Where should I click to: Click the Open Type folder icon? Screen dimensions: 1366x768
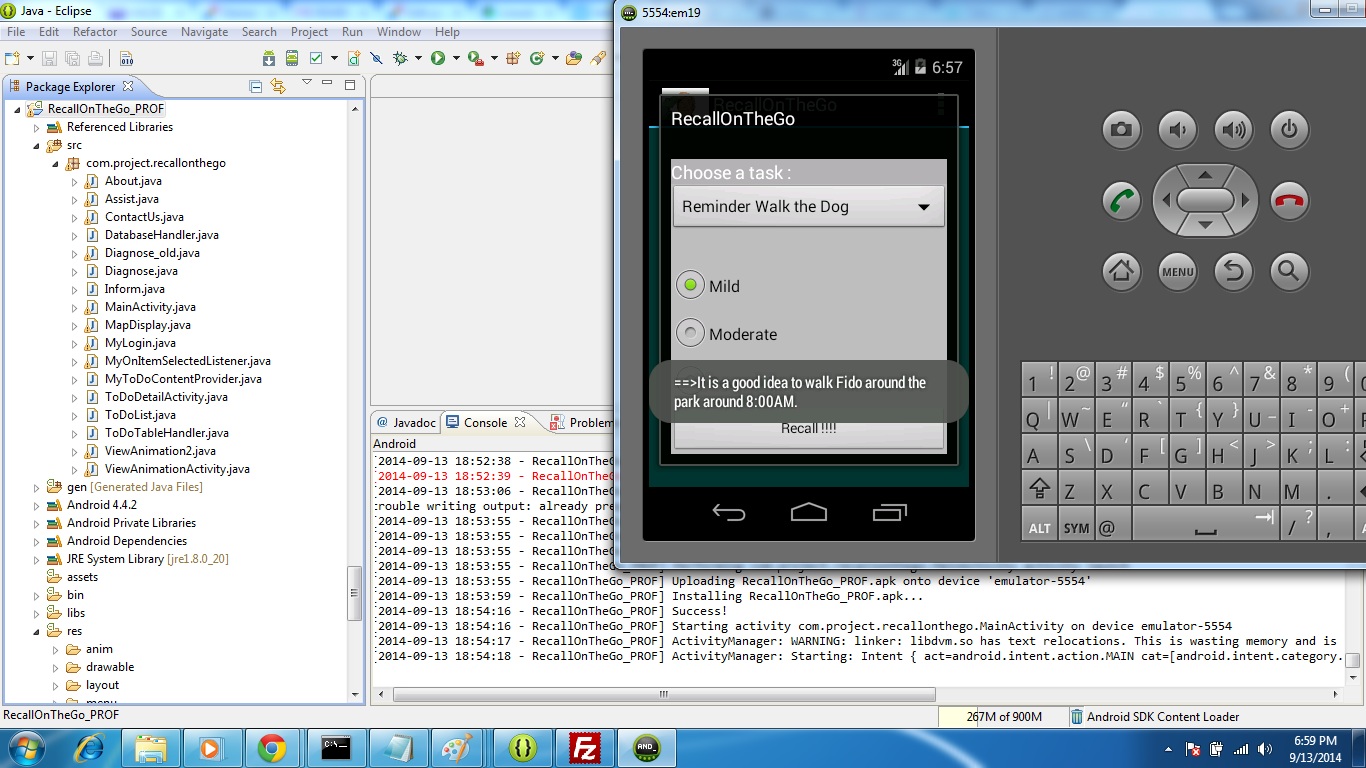pos(573,59)
